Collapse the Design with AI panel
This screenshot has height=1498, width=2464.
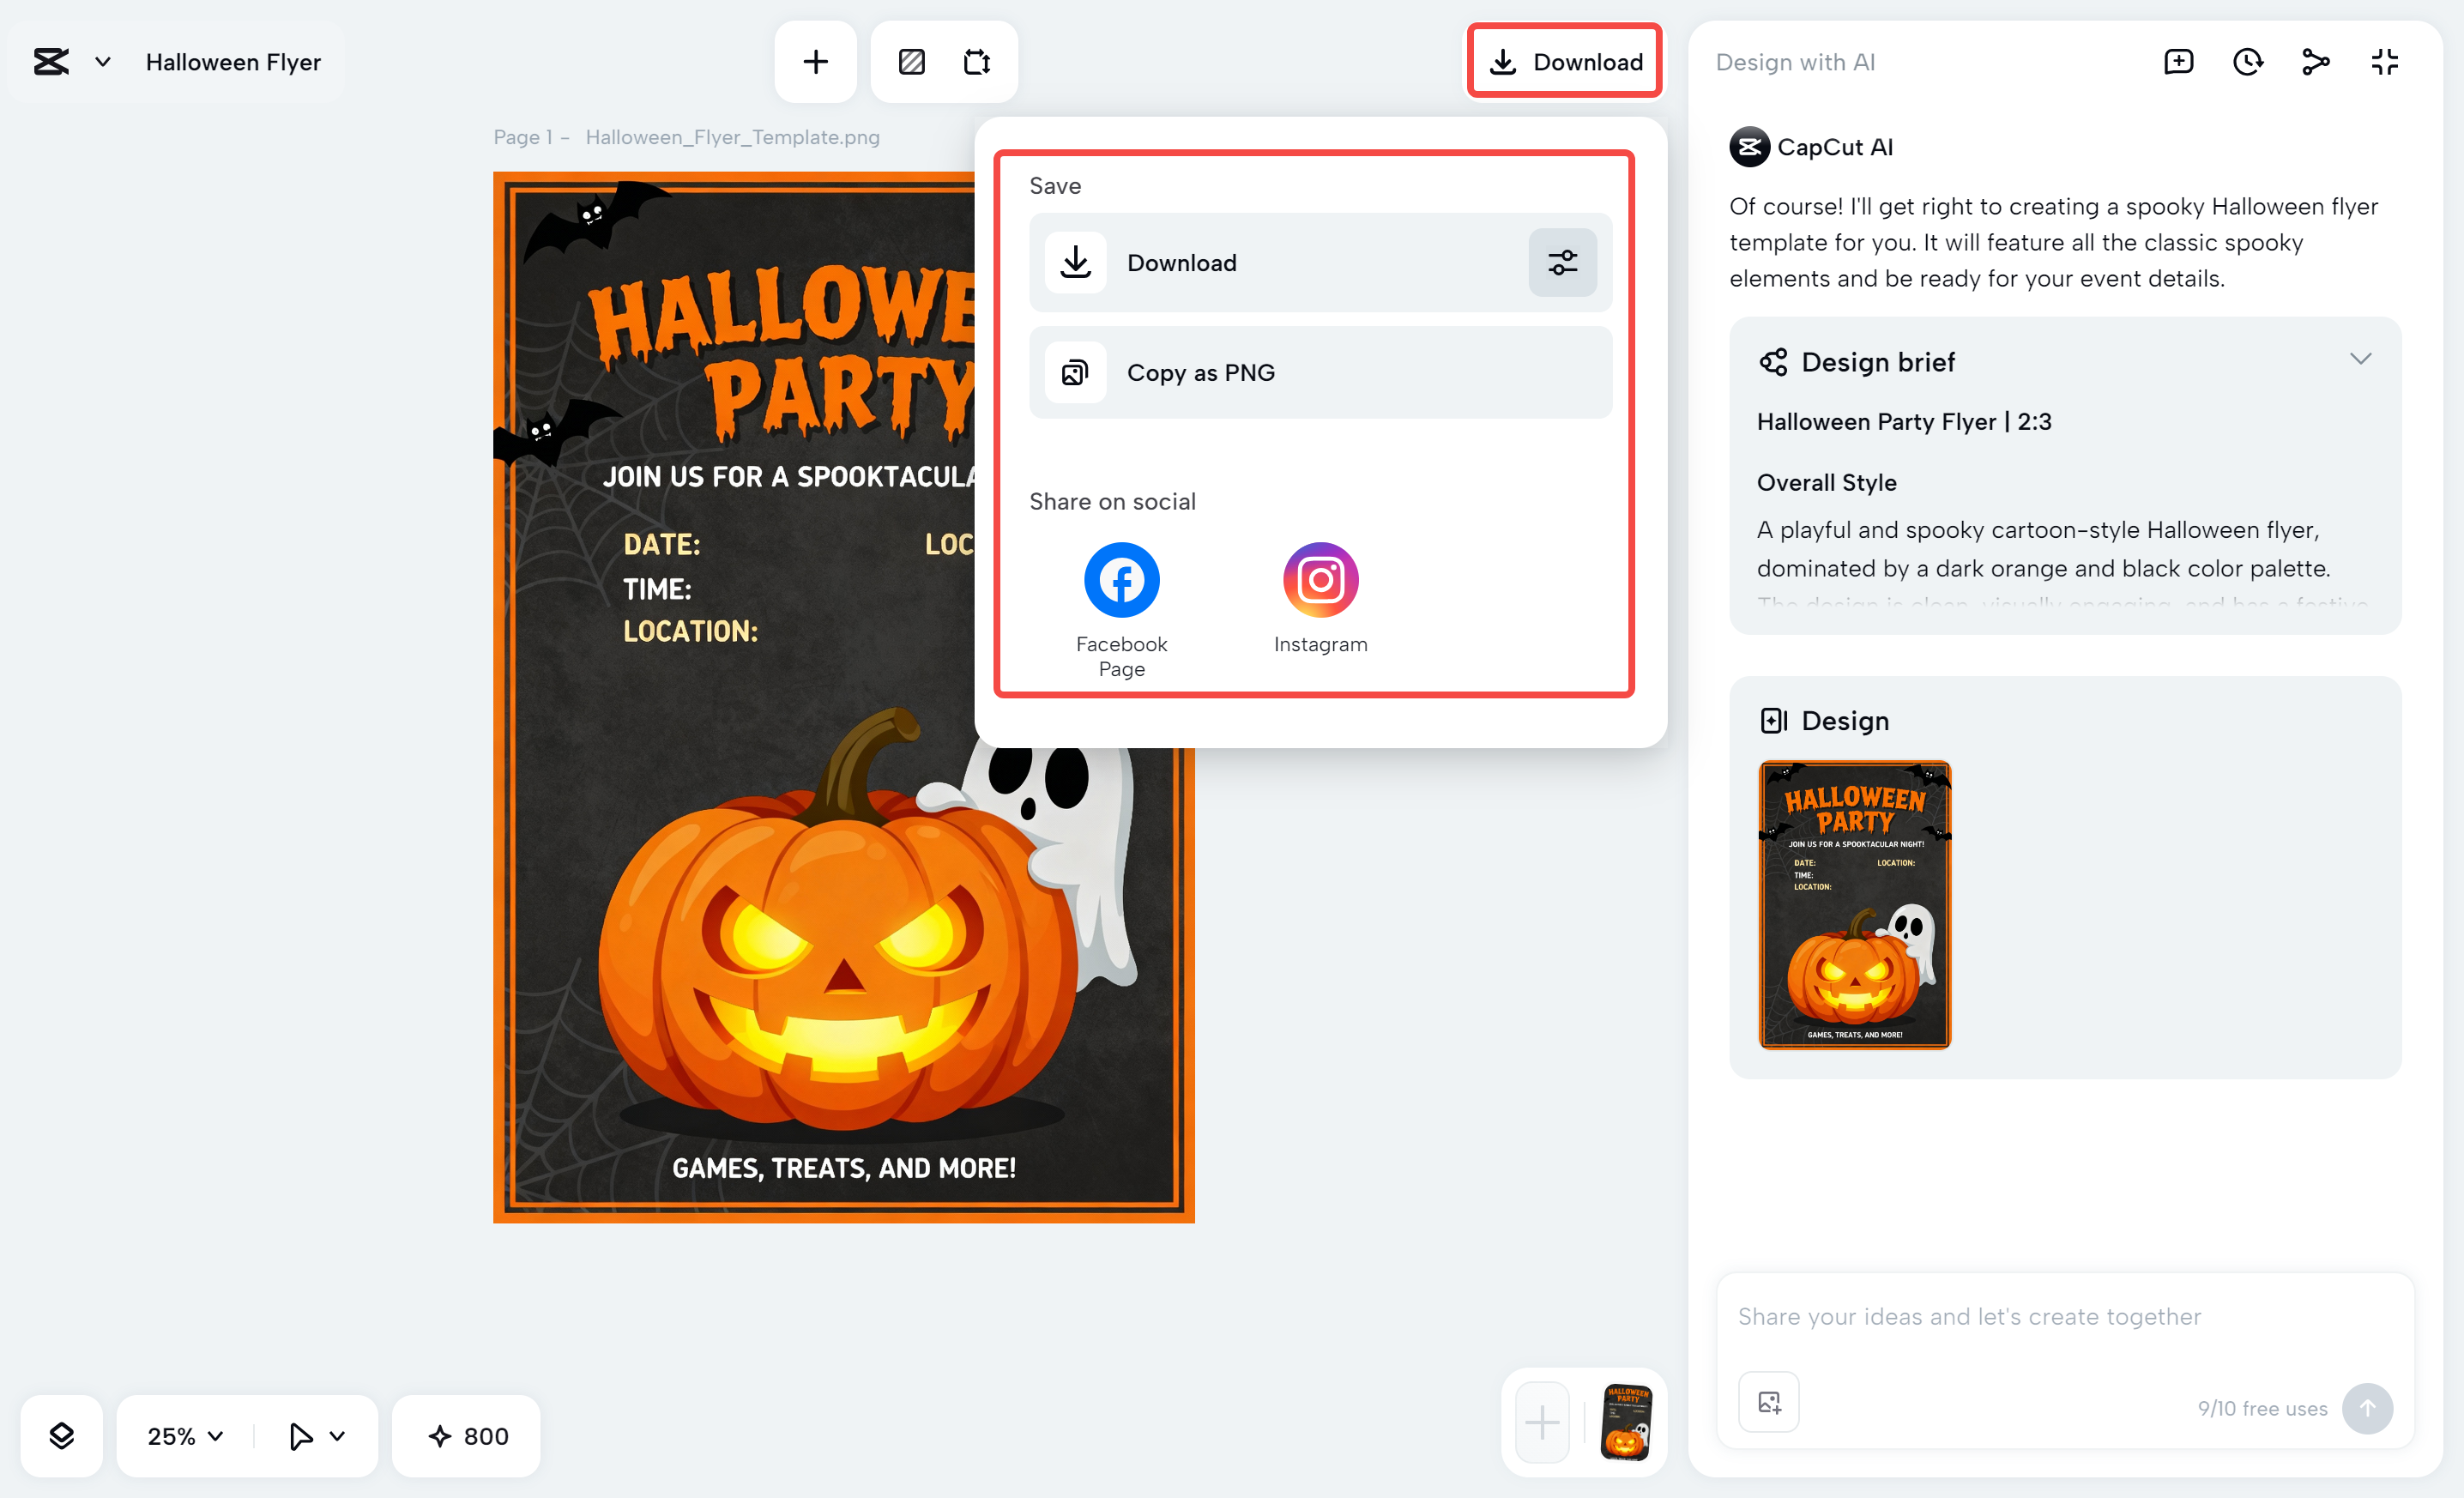[x=2384, y=62]
